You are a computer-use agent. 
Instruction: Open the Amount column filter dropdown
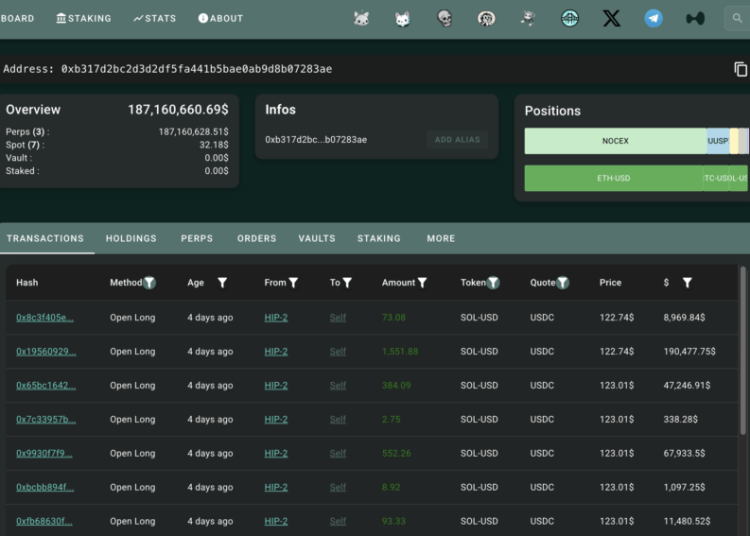click(422, 283)
